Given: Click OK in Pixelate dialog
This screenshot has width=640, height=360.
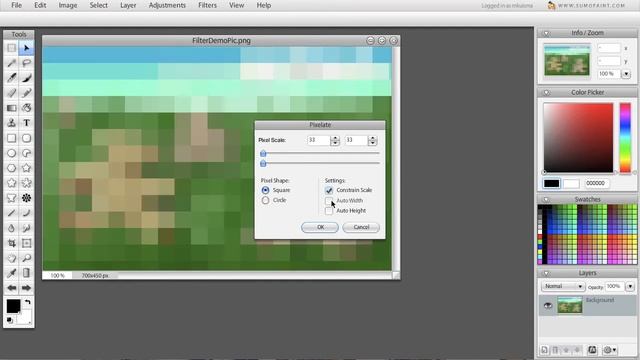Looking at the screenshot, I should [320, 227].
